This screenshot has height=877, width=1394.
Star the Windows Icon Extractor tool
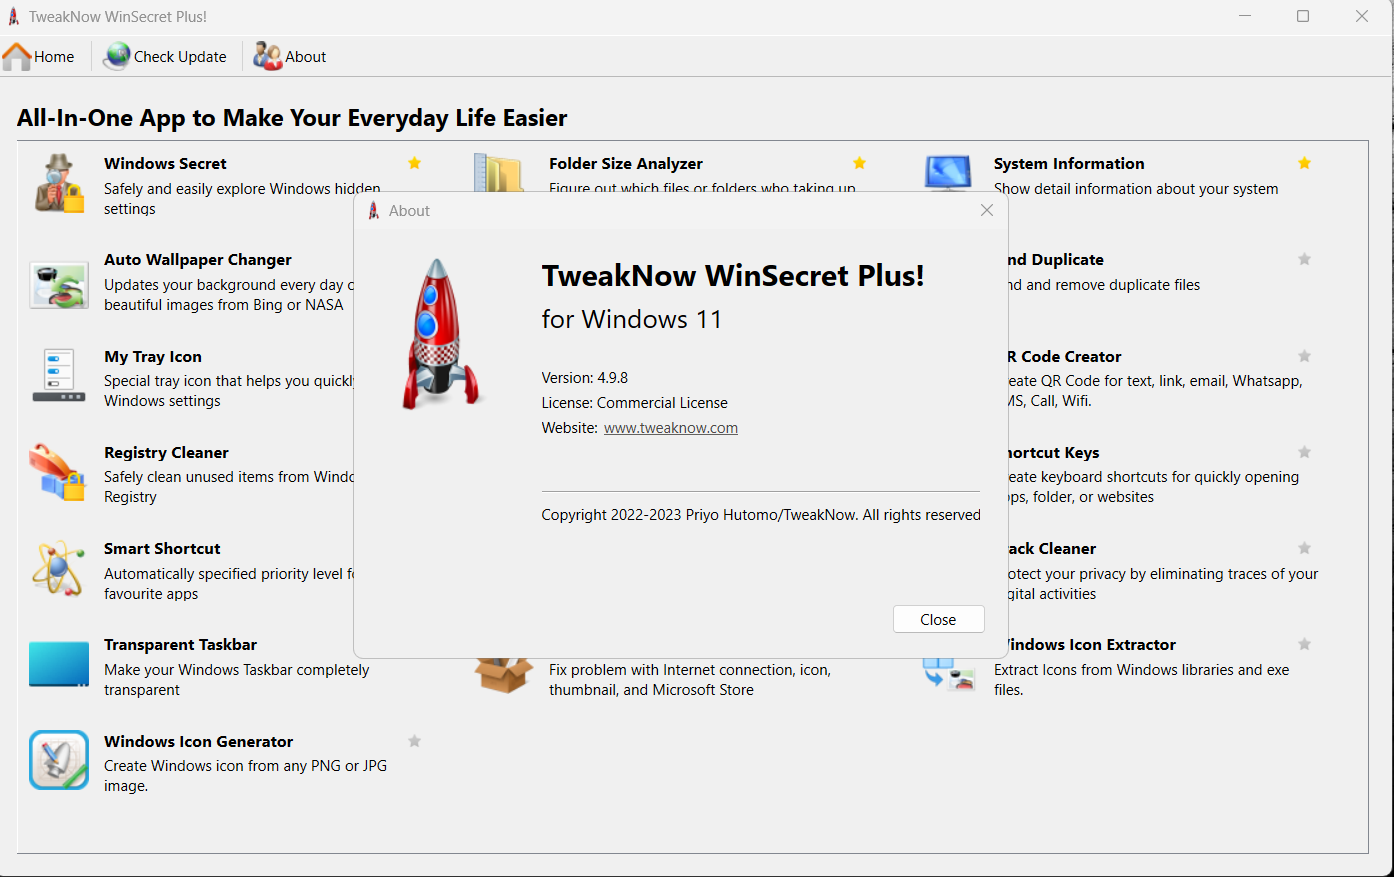tap(1304, 644)
